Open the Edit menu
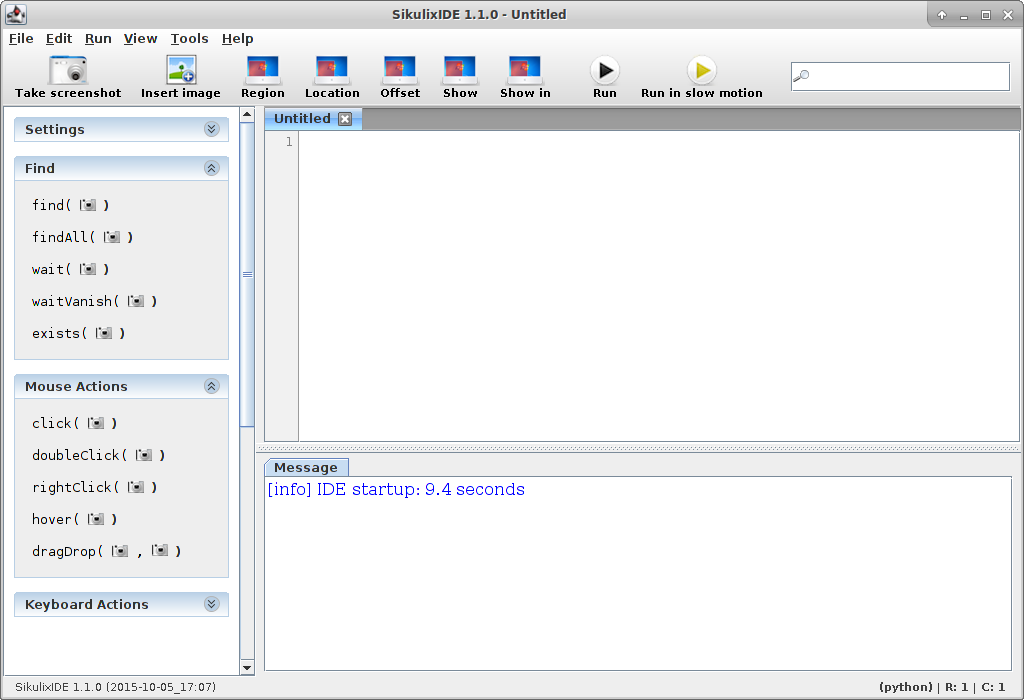Screen dimensions: 1024x700 point(59,39)
